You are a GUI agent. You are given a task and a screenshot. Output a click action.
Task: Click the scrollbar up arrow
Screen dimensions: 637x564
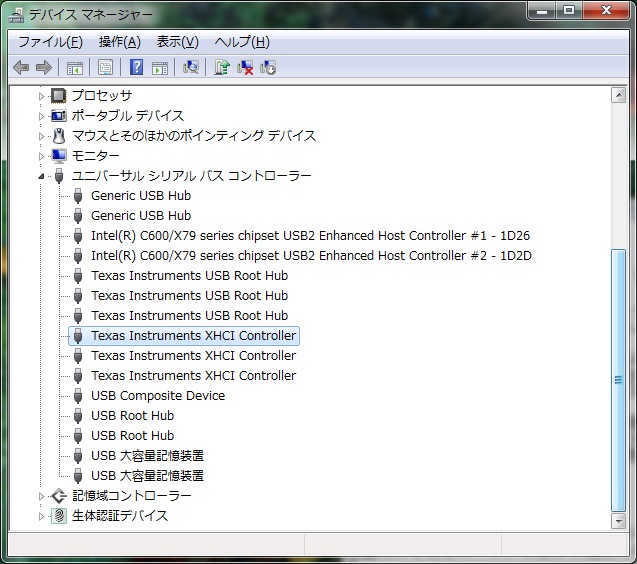tap(618, 95)
